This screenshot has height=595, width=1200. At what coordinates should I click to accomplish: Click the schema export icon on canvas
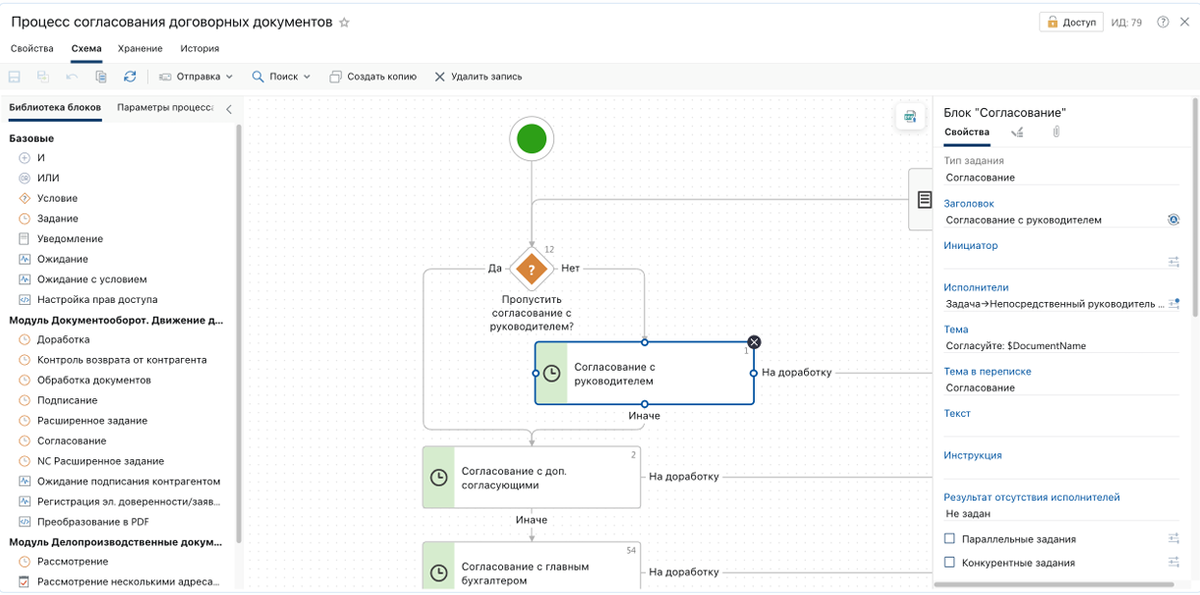[x=910, y=117]
